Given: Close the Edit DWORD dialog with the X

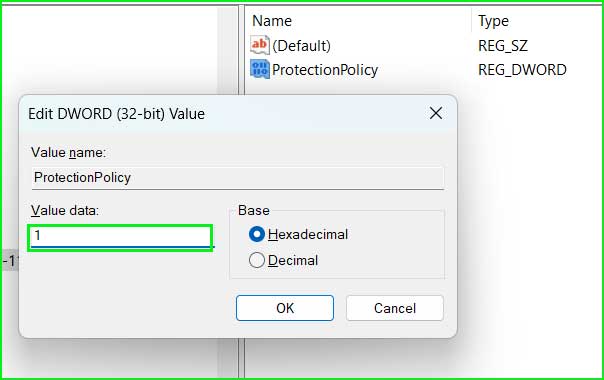Looking at the screenshot, I should [436, 113].
